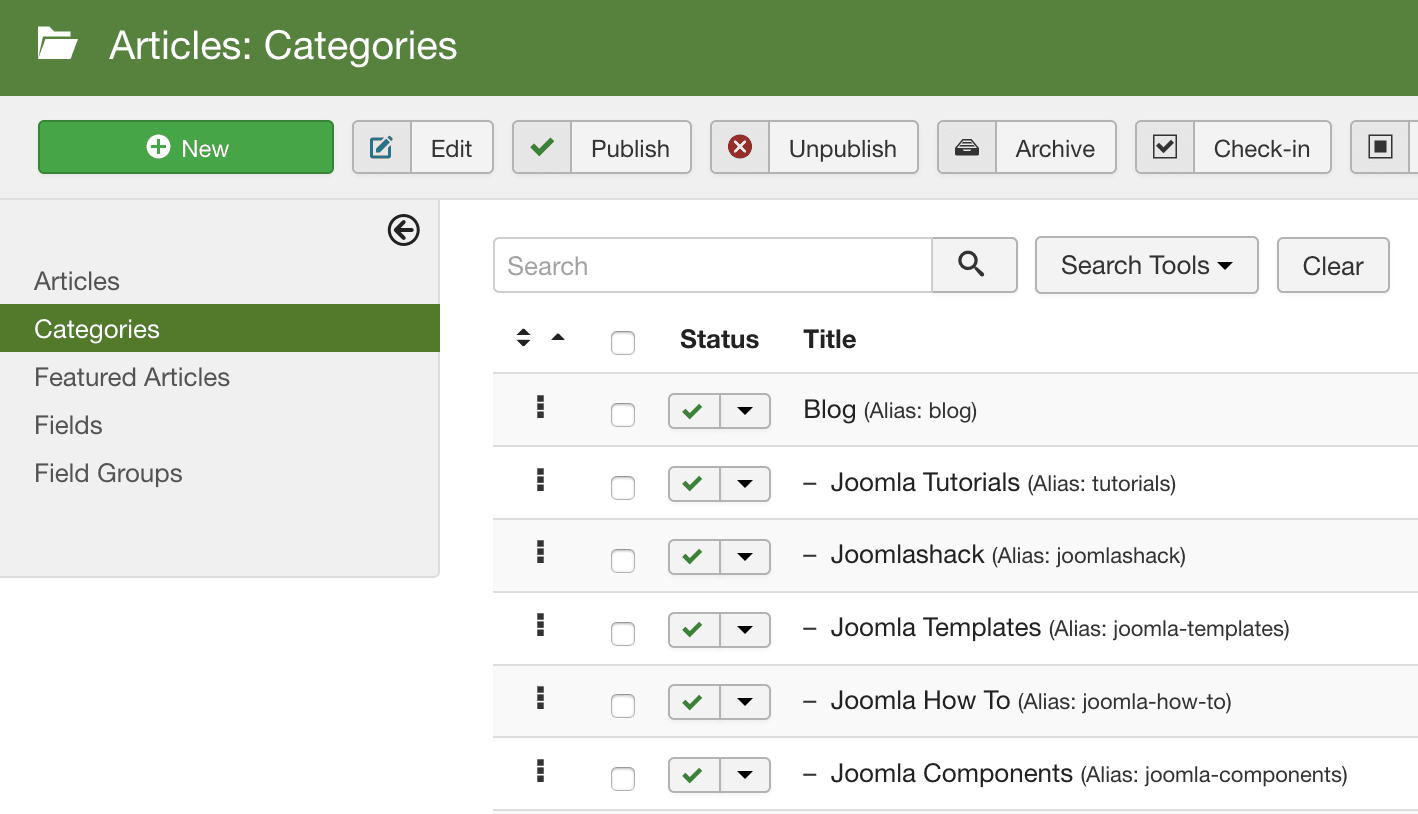
Task: Click the Archive toolbar label
Action: pyautogui.click(x=1055, y=148)
